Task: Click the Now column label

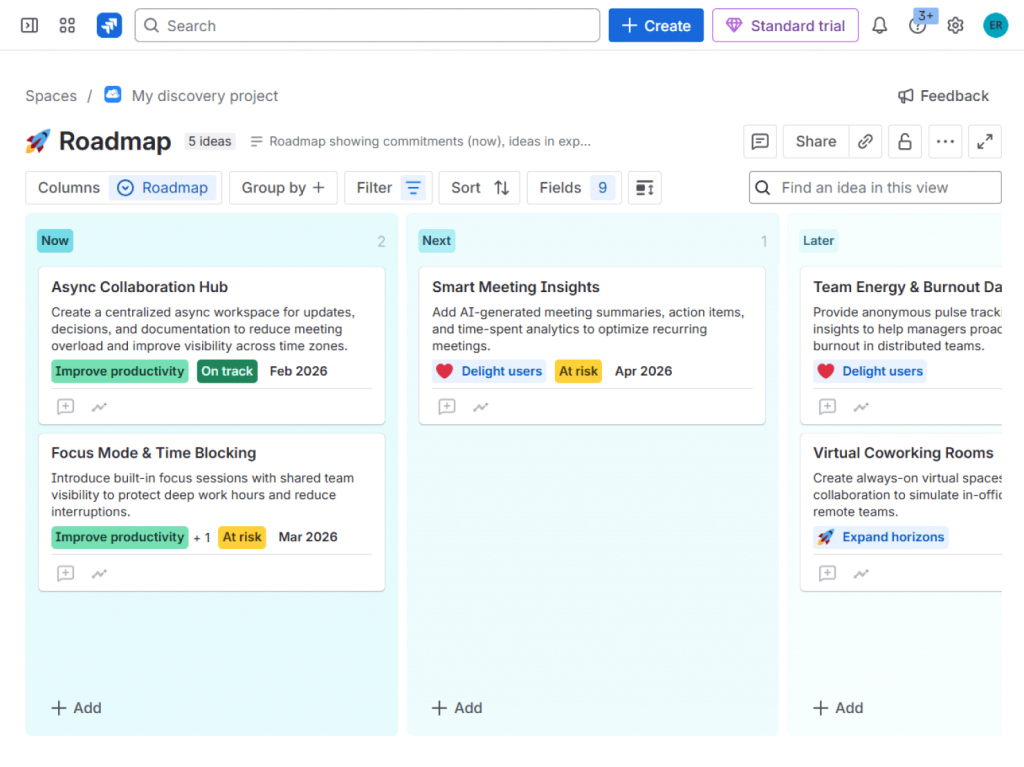Action: coord(55,240)
